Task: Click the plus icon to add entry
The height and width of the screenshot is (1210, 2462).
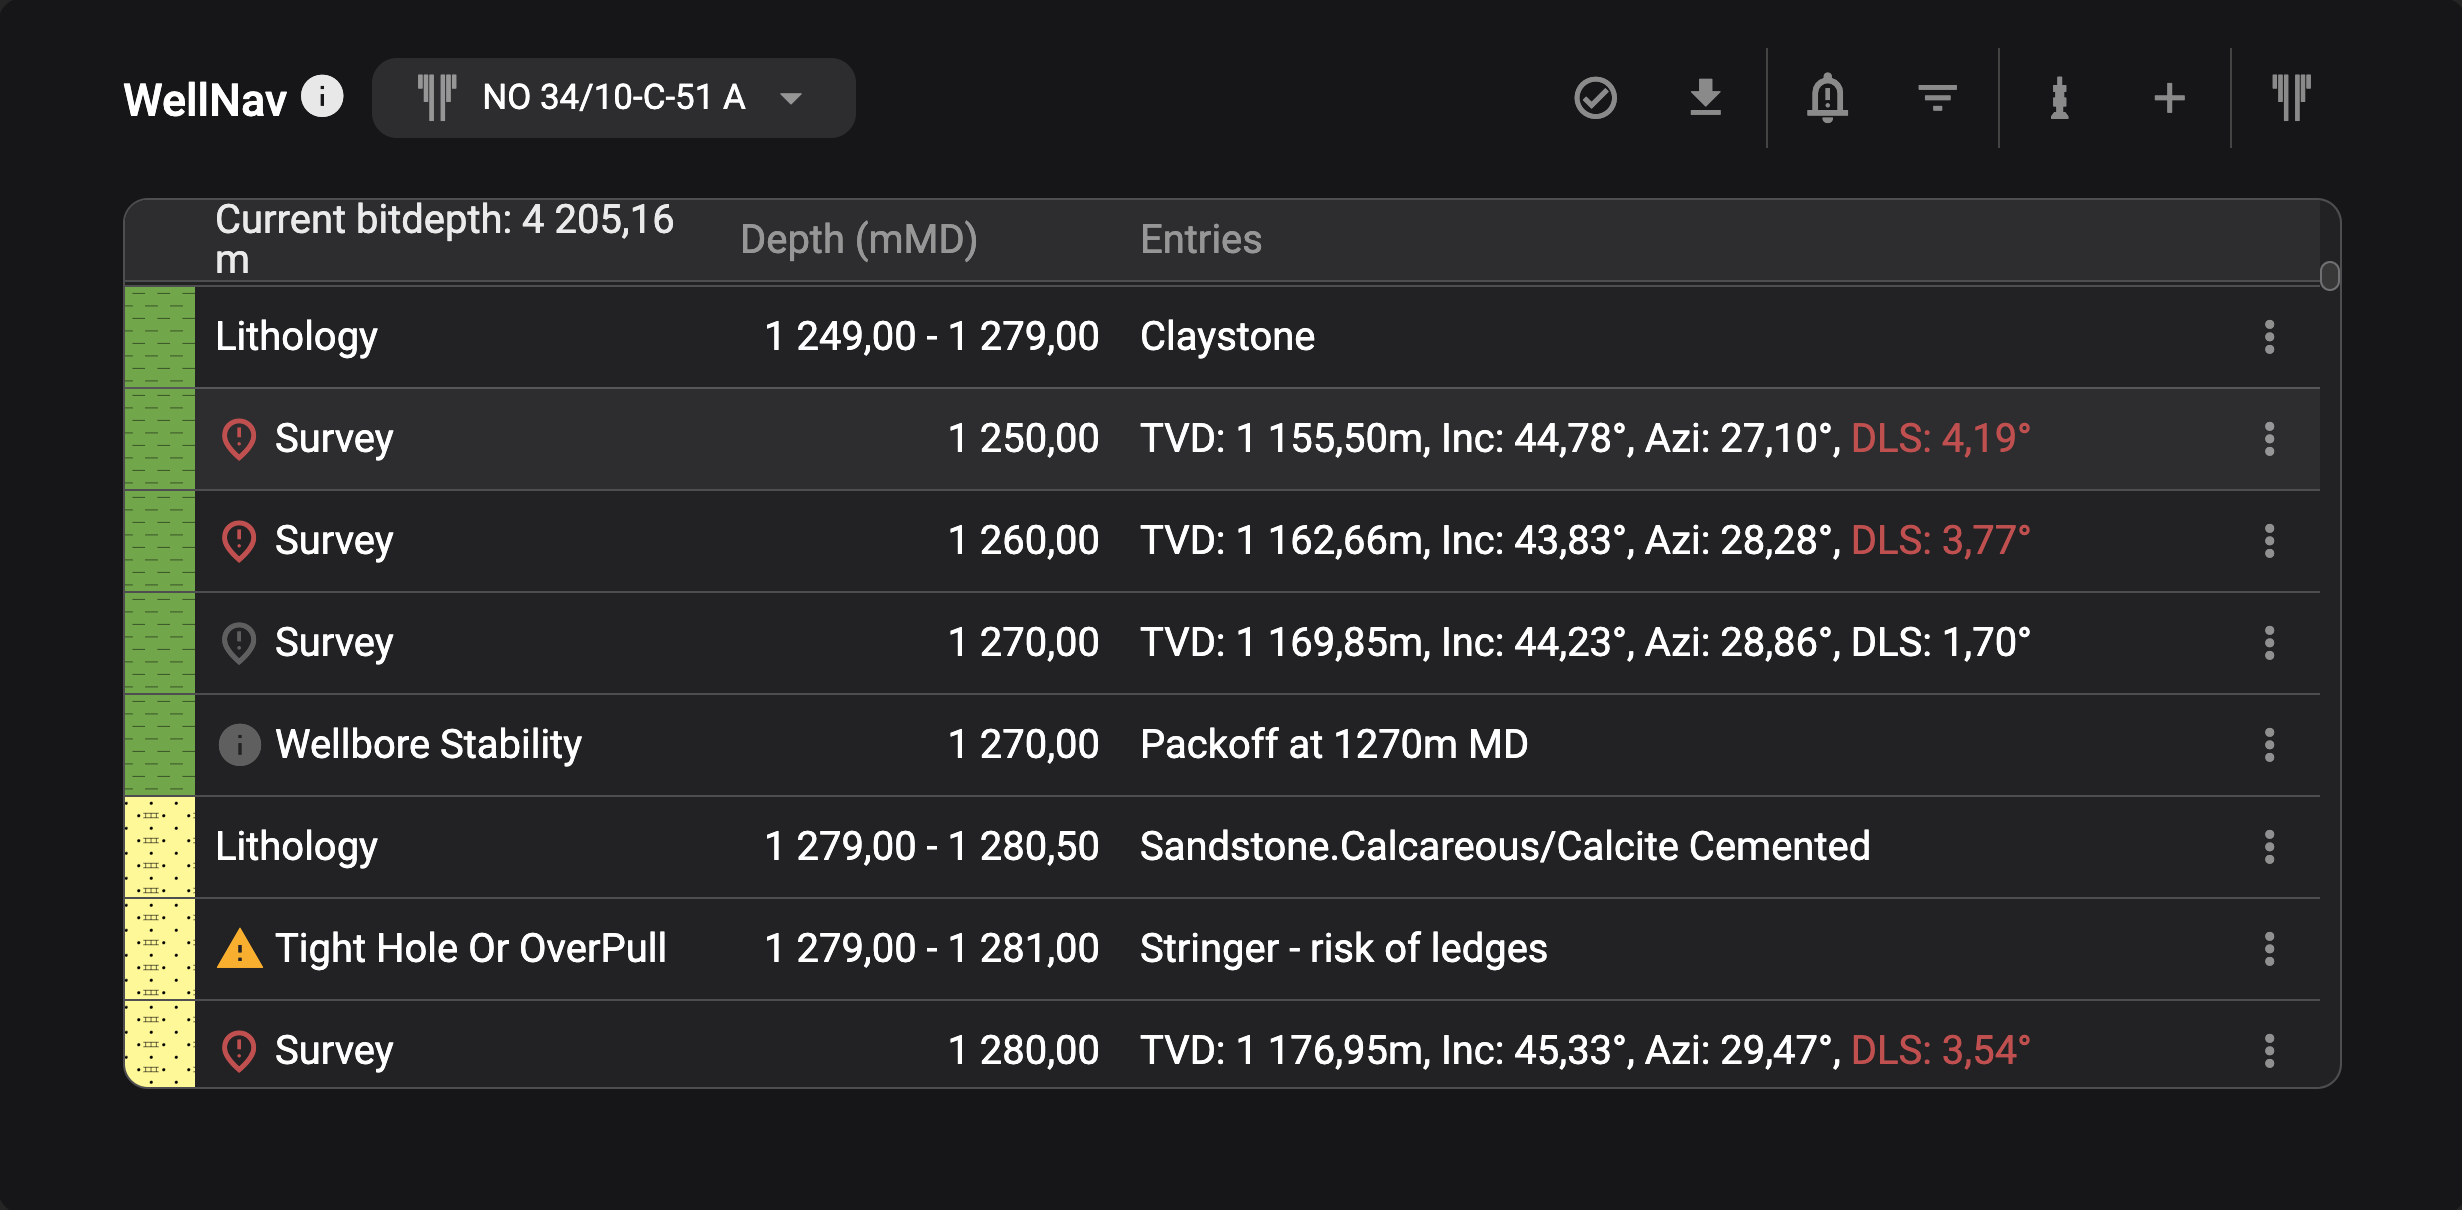Action: tap(2169, 98)
